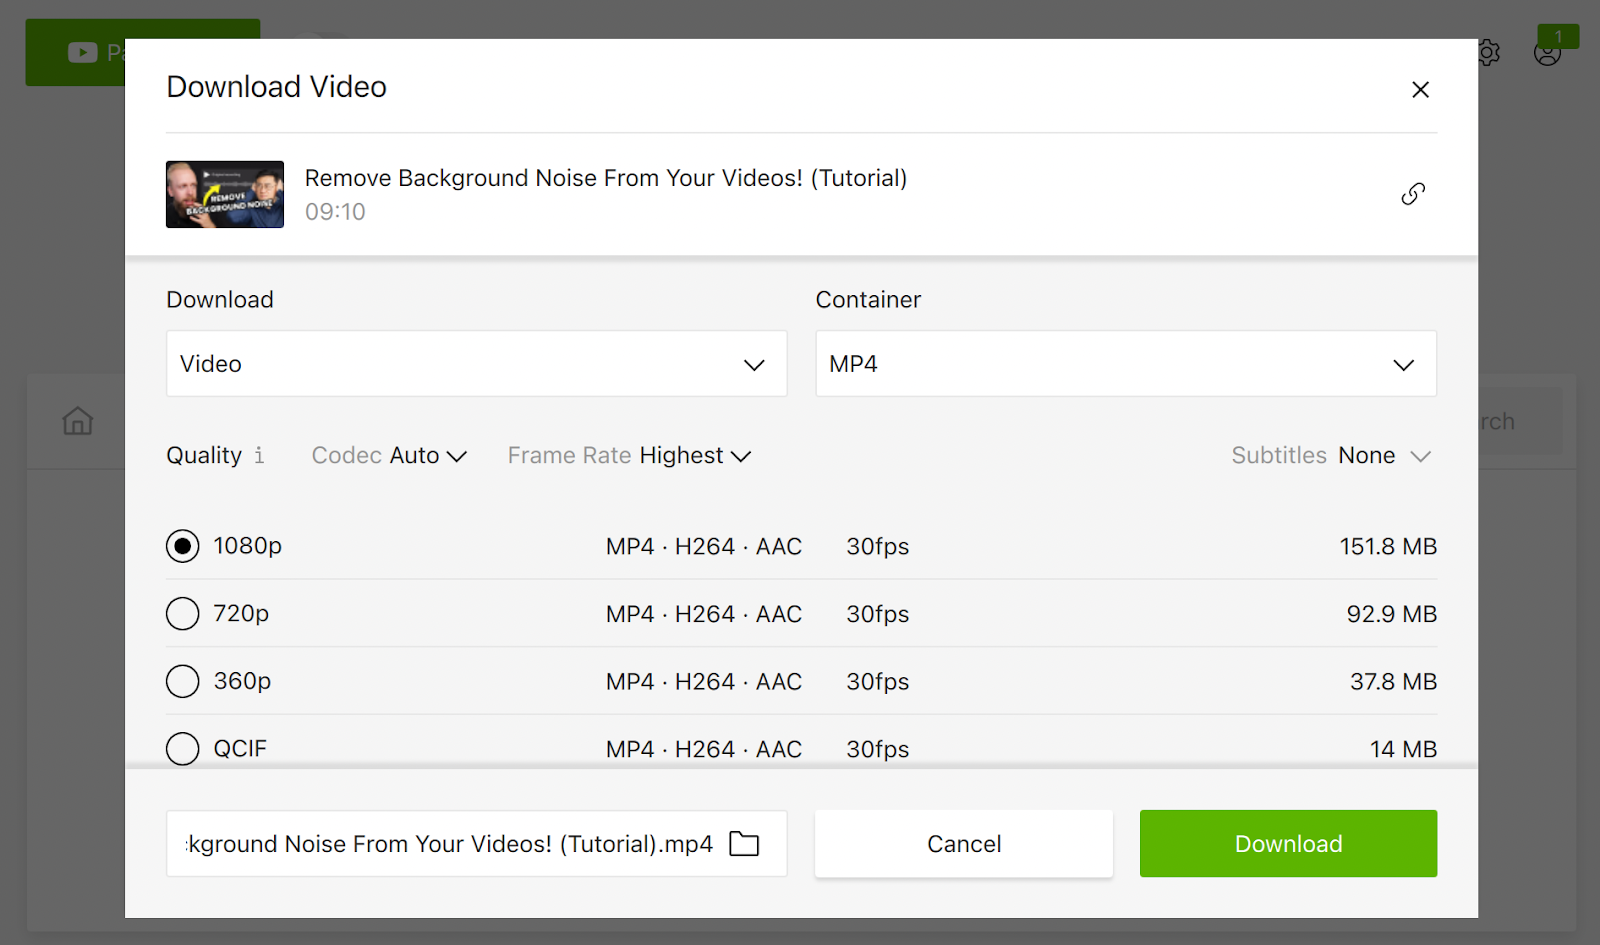The width and height of the screenshot is (1600, 945).
Task: Open the settings gear icon
Action: (x=1489, y=52)
